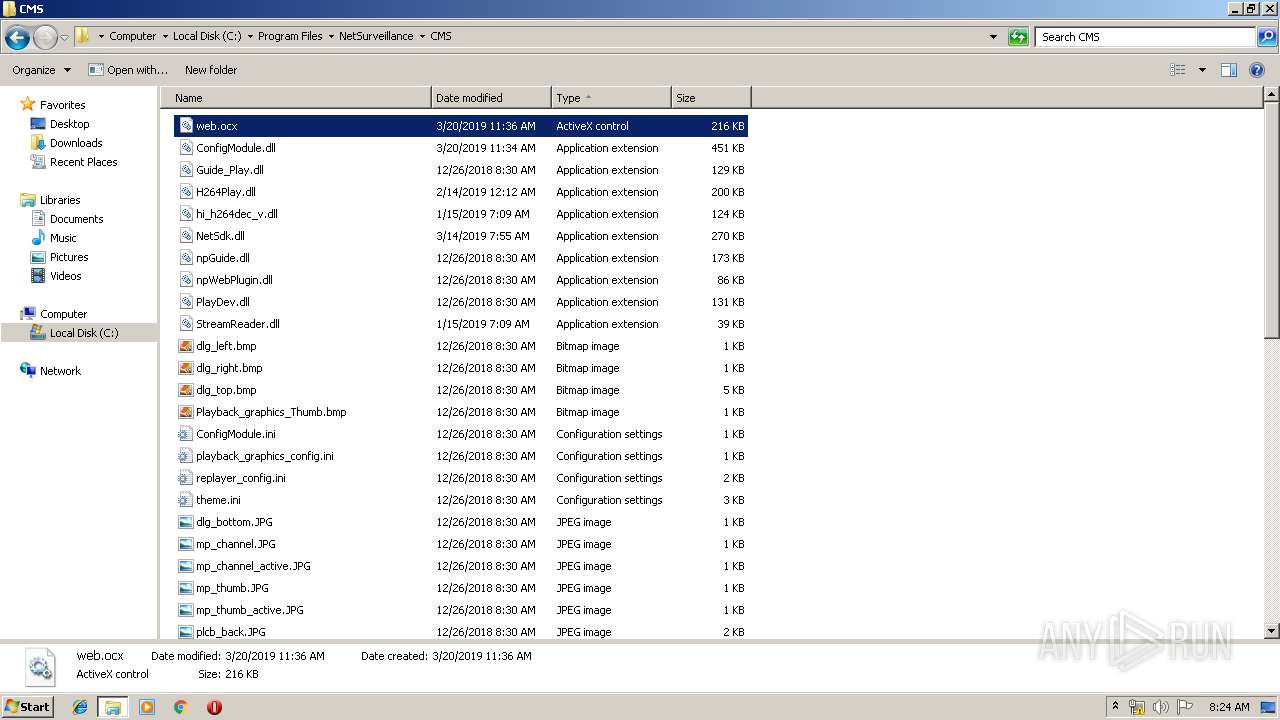Click the scrollbar down arrow
Screen dimensions: 1280x720
pyautogui.click(x=1272, y=631)
